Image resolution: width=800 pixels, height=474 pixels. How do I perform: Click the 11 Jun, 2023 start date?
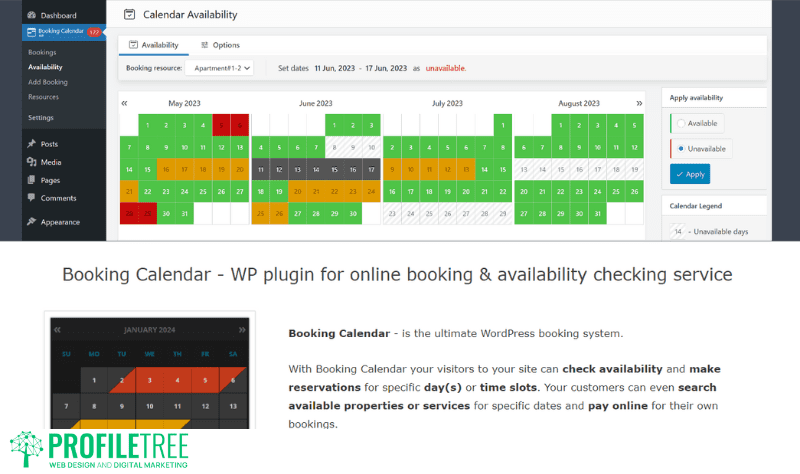(335, 68)
